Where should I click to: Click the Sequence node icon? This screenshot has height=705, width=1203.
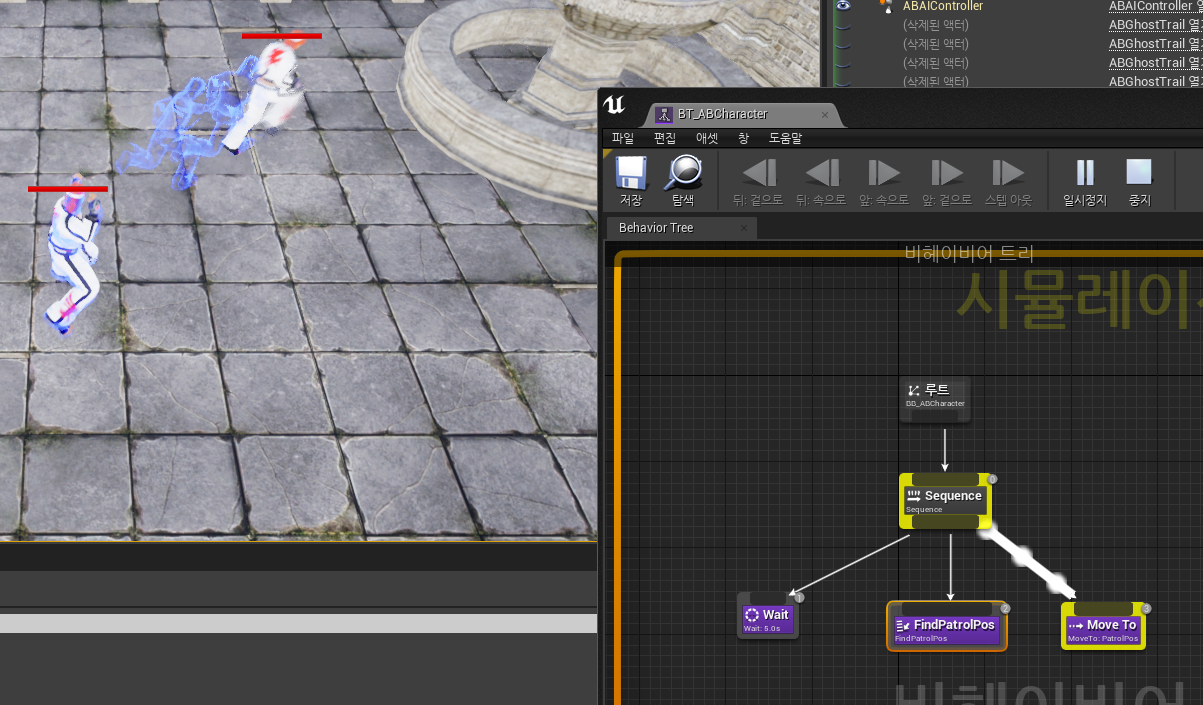[913, 496]
